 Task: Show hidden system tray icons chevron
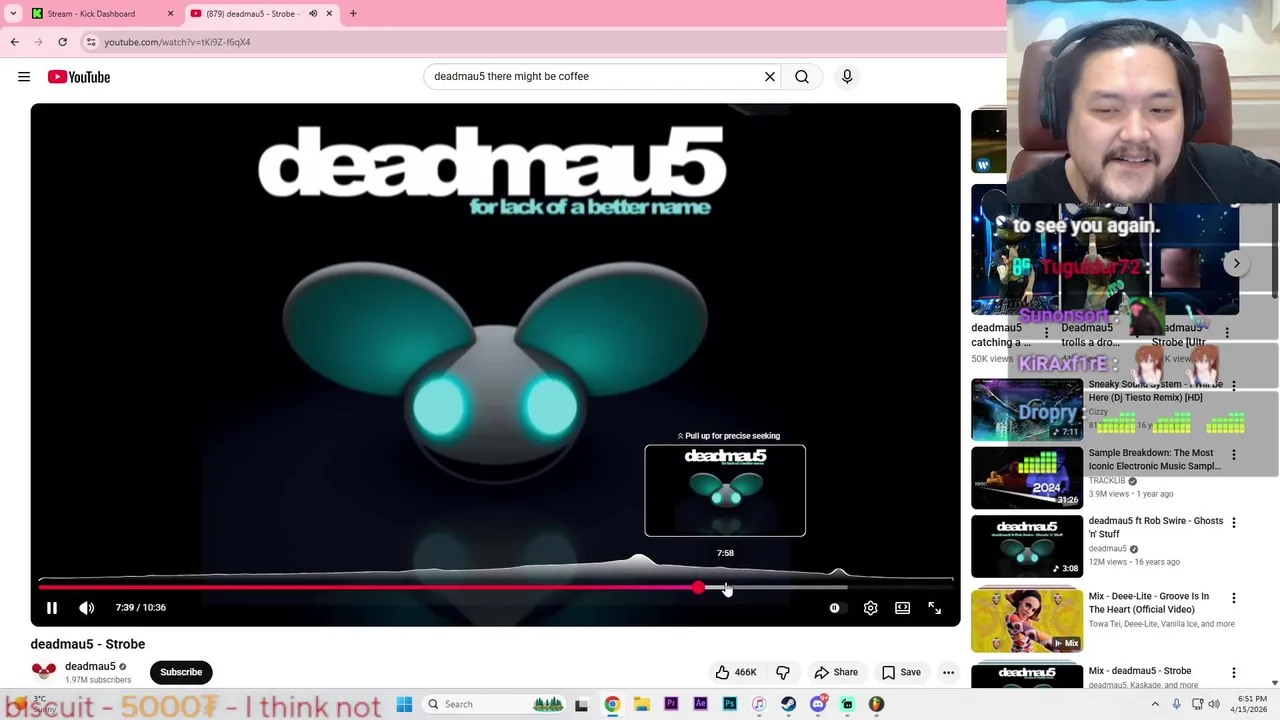coord(1155,704)
